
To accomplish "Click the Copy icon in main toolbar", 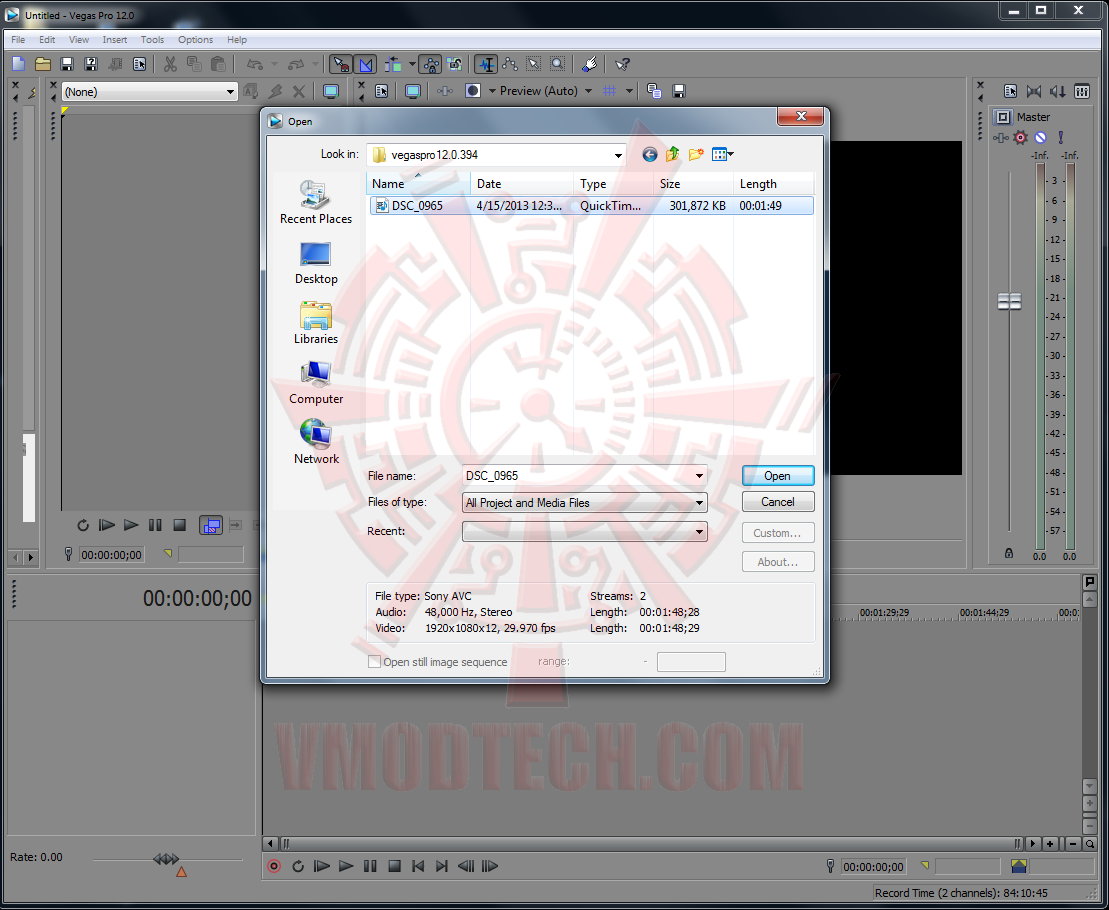I will point(194,64).
